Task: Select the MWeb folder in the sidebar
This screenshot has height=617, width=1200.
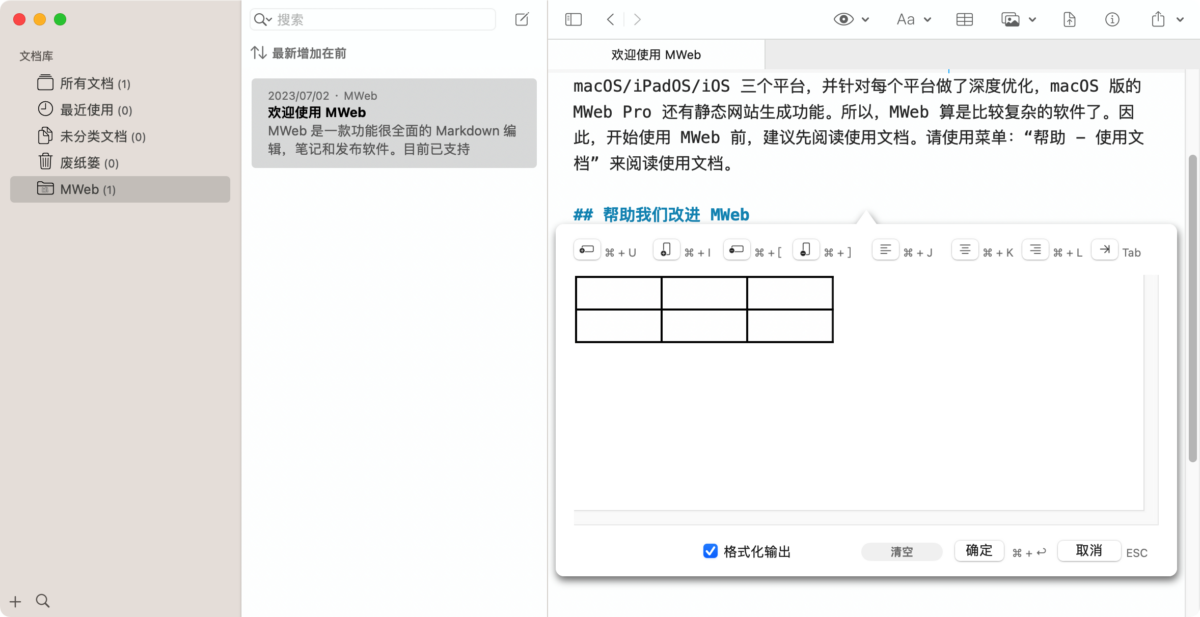Action: pyautogui.click(x=120, y=189)
